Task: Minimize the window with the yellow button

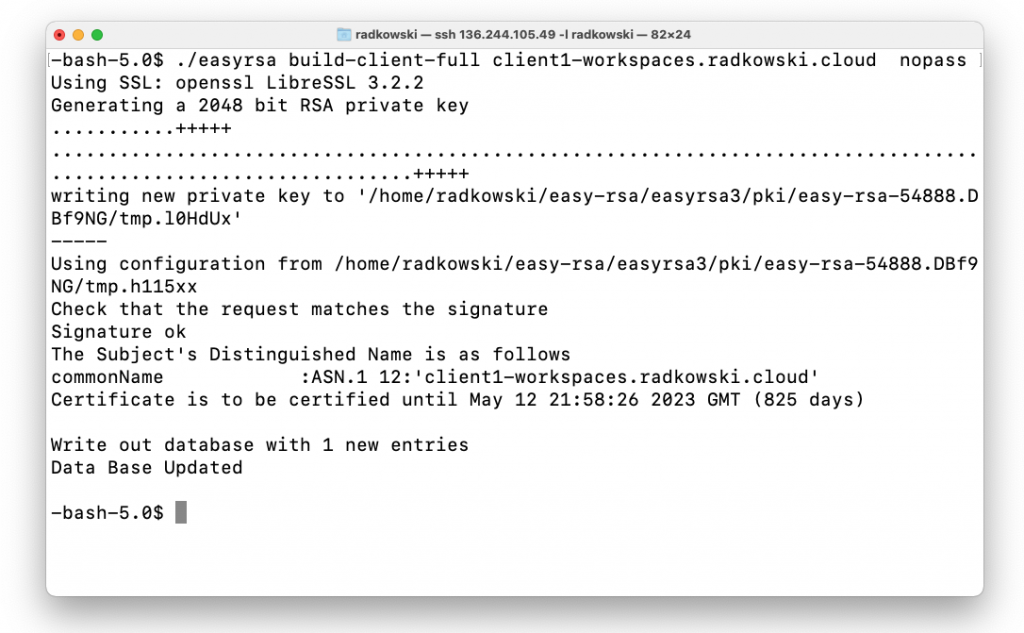Action: 78,35
